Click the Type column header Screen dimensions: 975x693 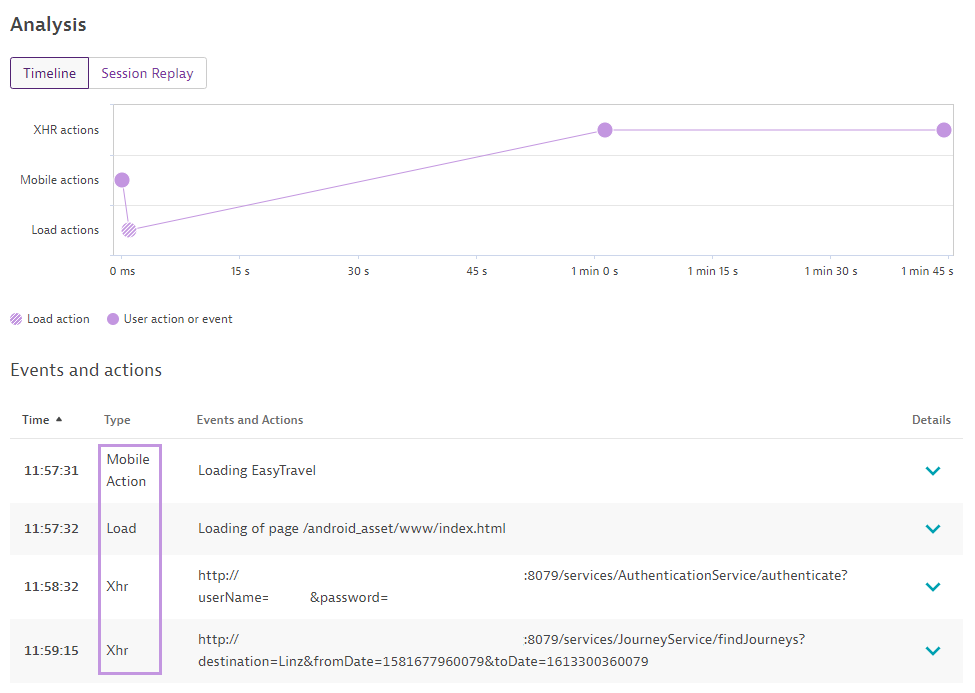click(117, 420)
